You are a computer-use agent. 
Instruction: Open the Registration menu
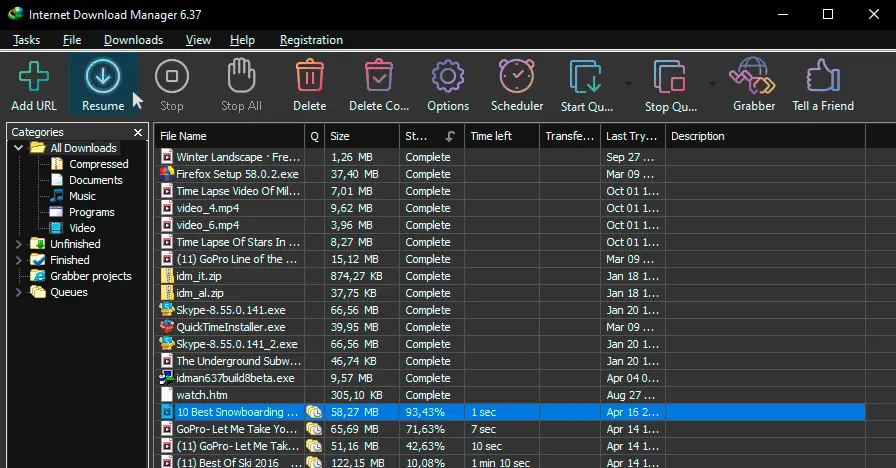311,40
